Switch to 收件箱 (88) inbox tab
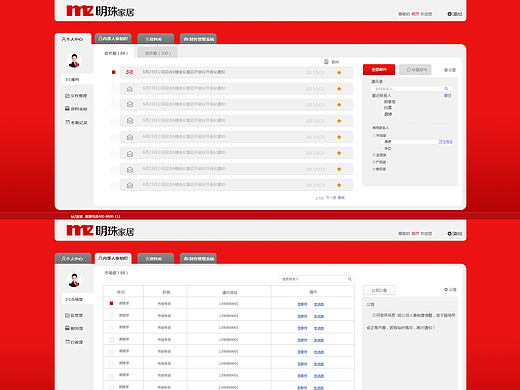Screen dimensions: 520x390 pos(115,53)
